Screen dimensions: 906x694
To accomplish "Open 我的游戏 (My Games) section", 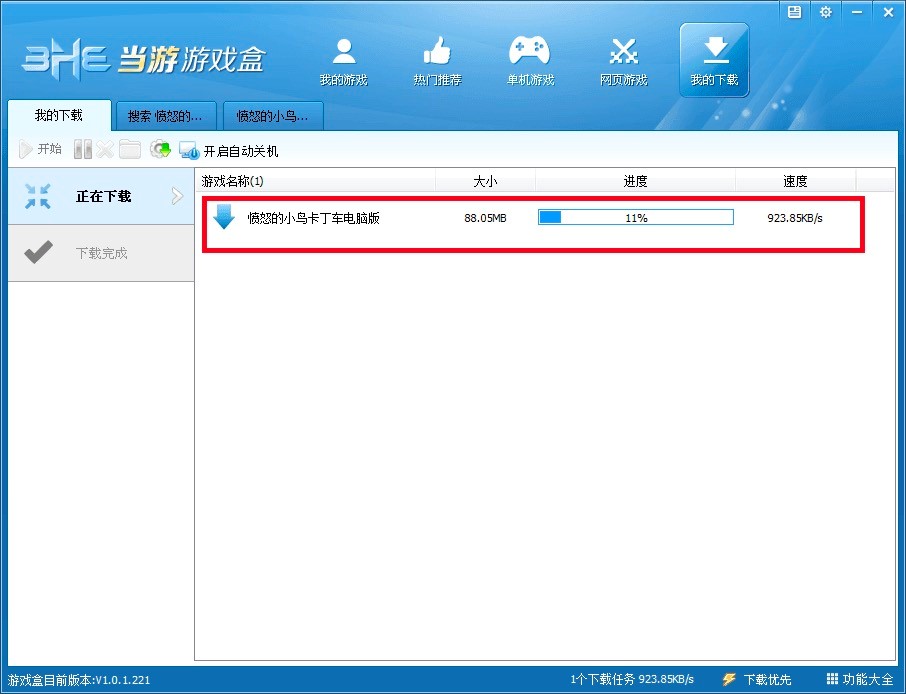I will [344, 61].
